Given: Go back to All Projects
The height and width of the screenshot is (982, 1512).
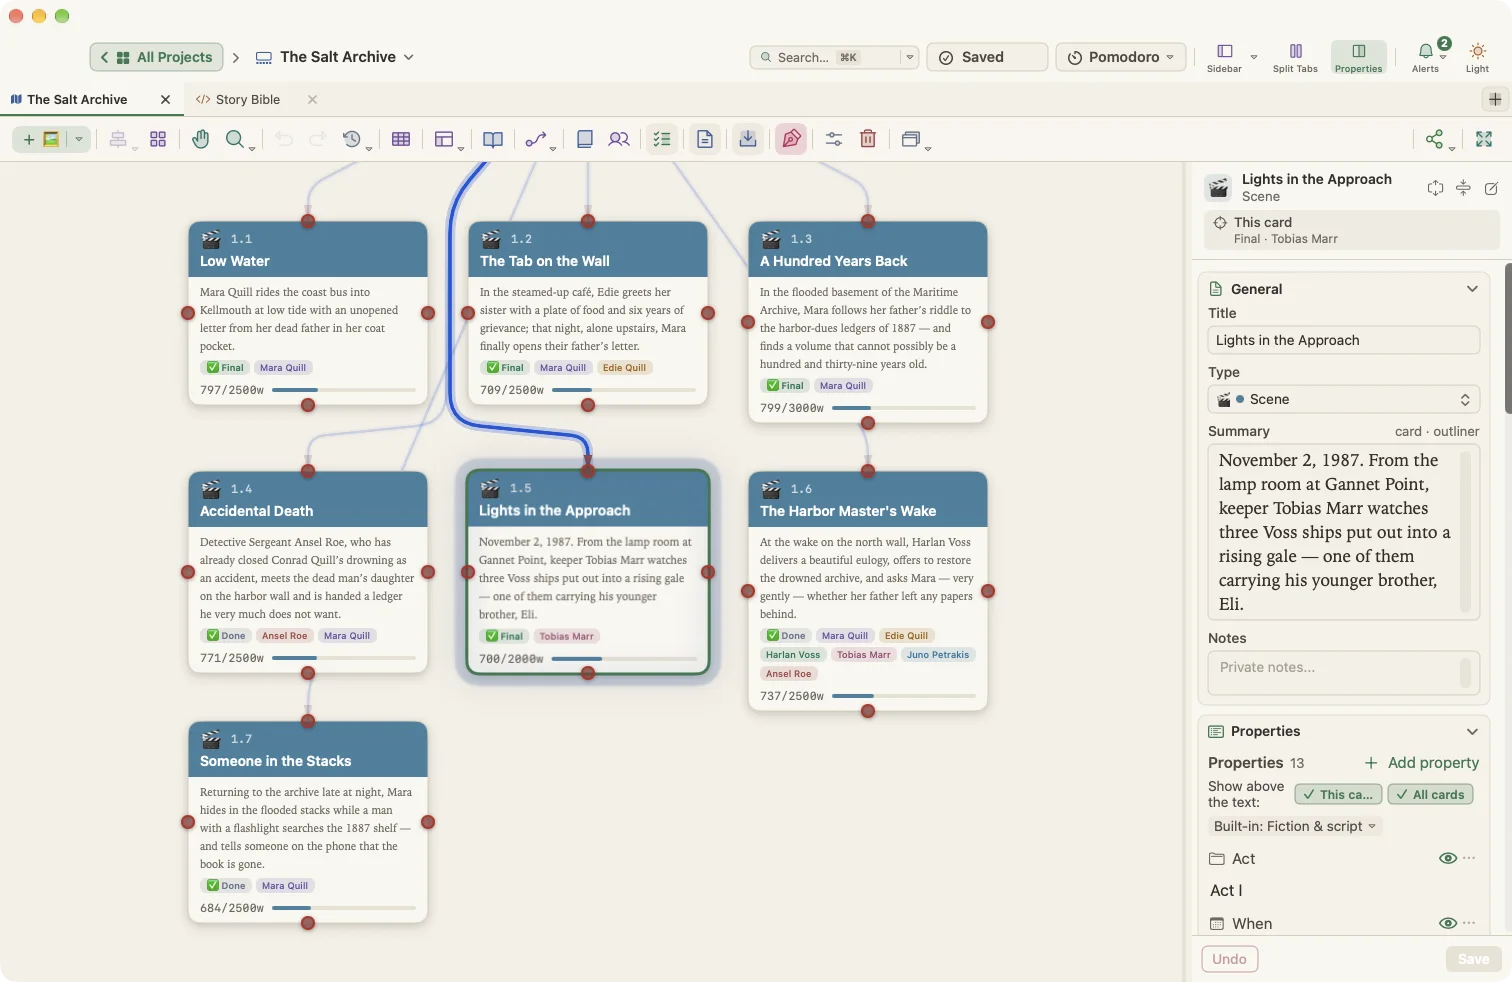Looking at the screenshot, I should 156,57.
